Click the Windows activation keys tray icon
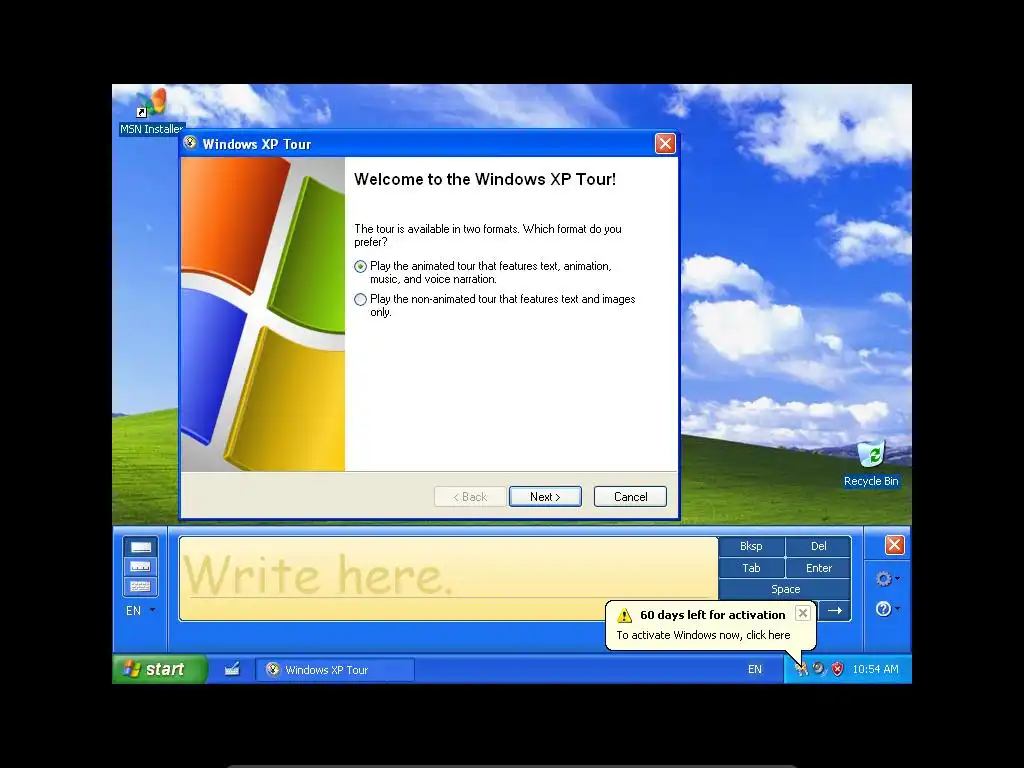Image resolution: width=1024 pixels, height=768 pixels. [801, 669]
